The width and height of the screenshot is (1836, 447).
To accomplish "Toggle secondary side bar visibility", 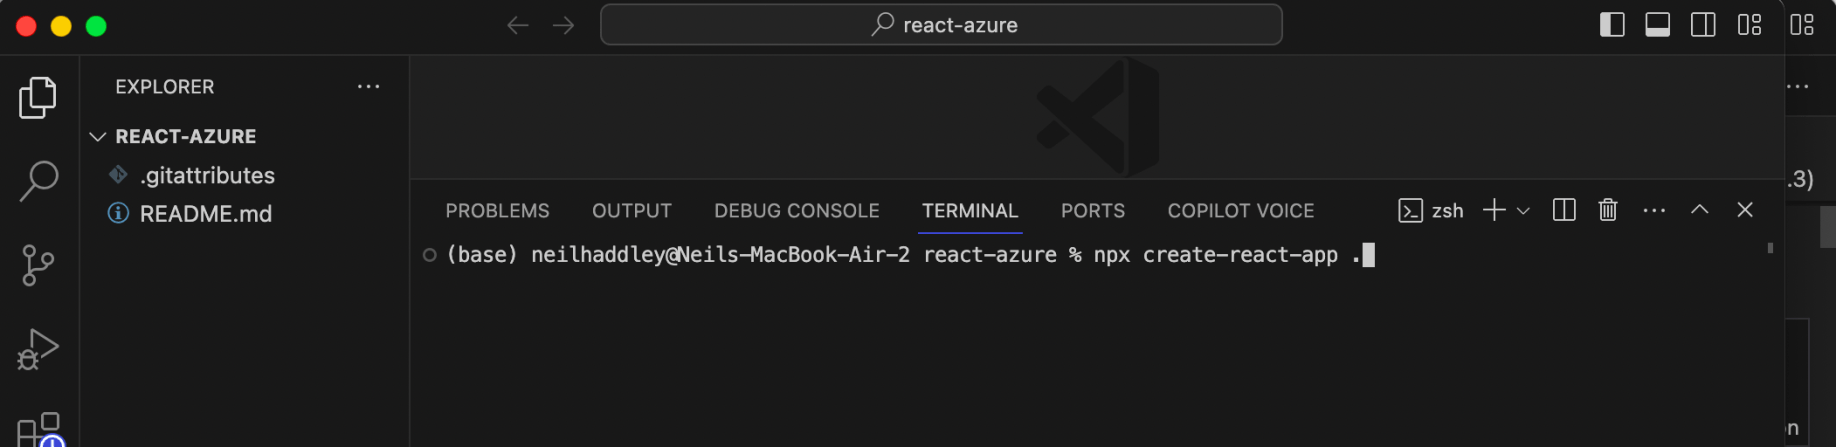I will (1703, 25).
